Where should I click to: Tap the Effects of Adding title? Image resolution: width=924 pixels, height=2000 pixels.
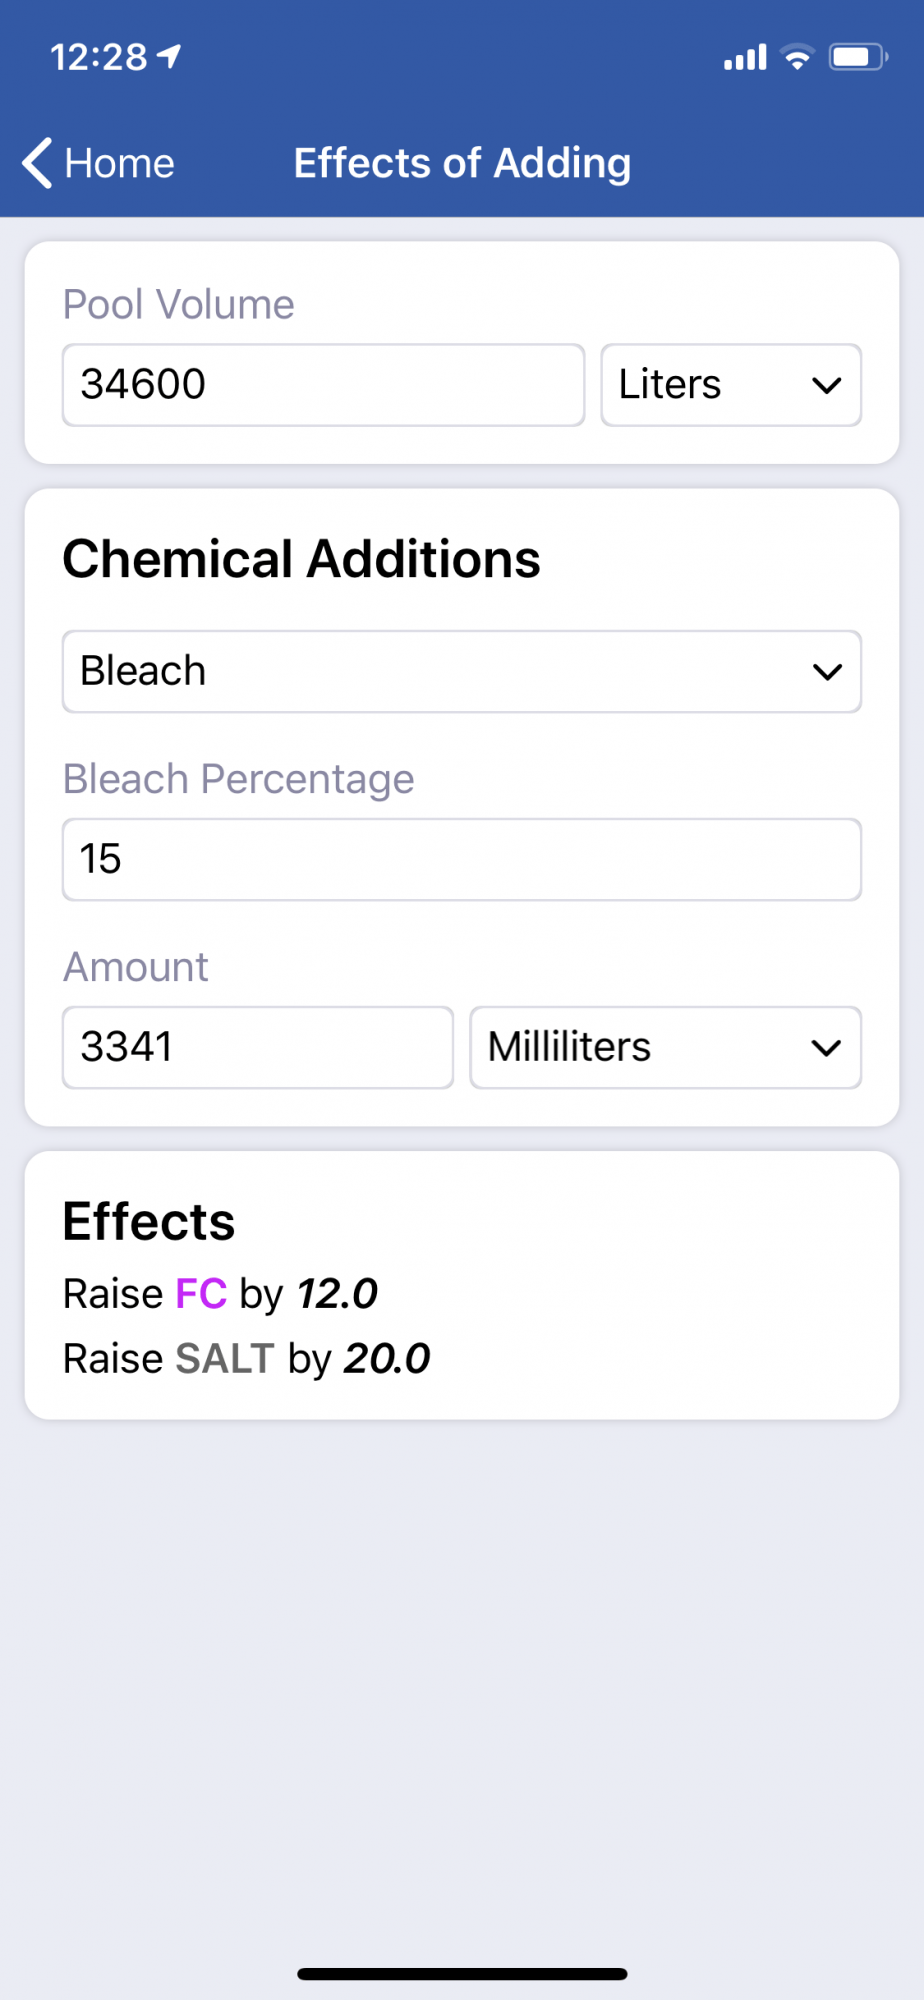pyautogui.click(x=462, y=163)
